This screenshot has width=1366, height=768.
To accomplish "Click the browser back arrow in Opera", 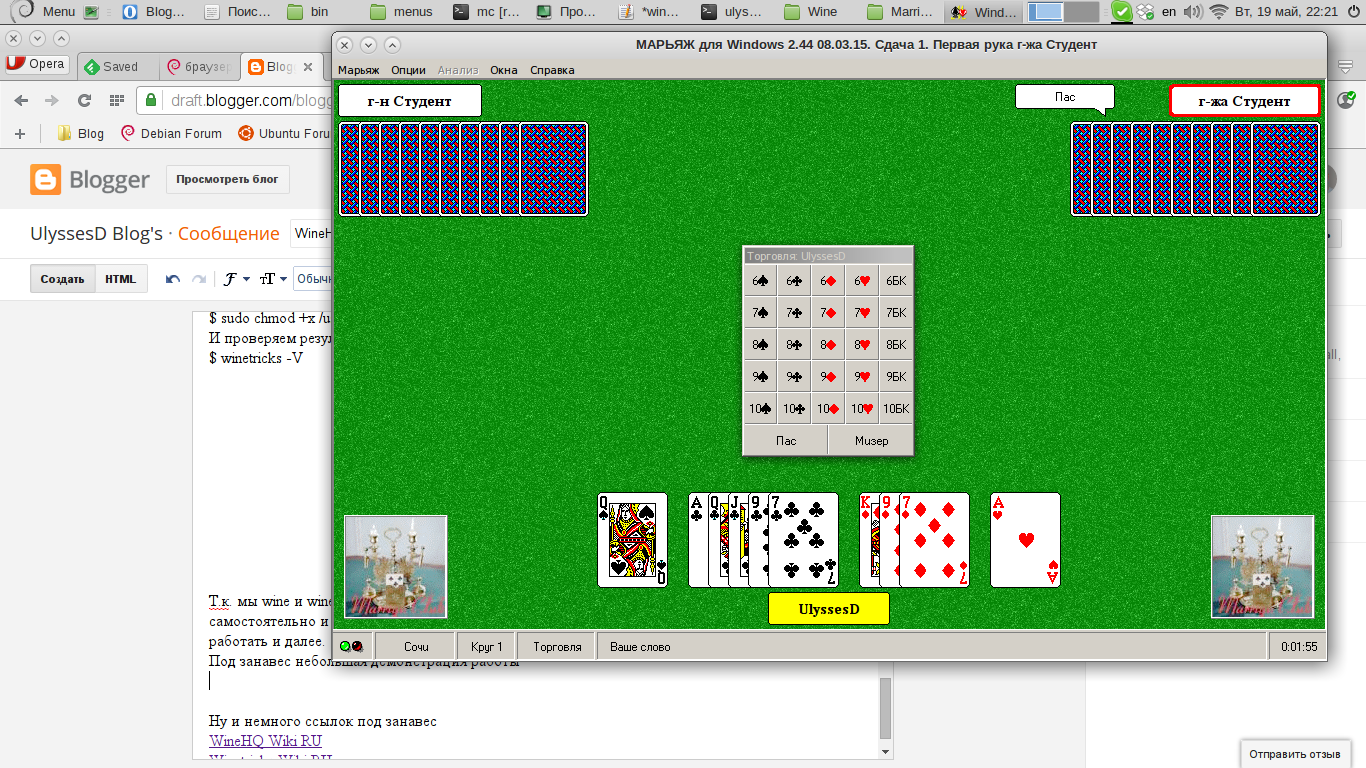I will (21, 100).
